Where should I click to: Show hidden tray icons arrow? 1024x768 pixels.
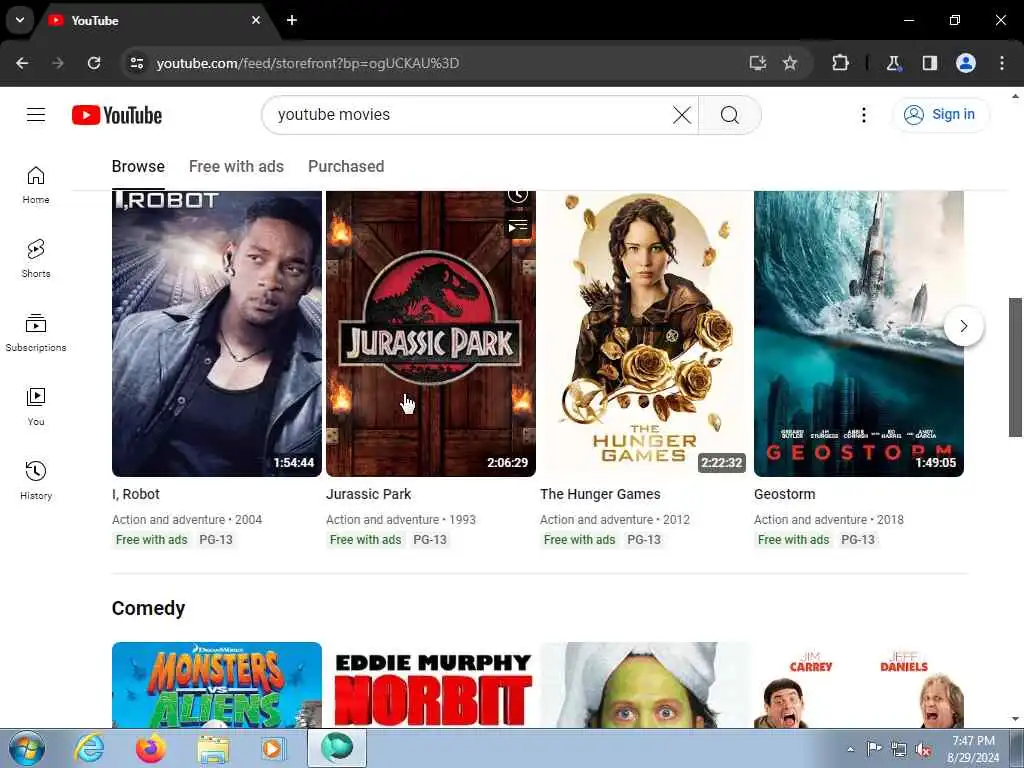[850, 749]
